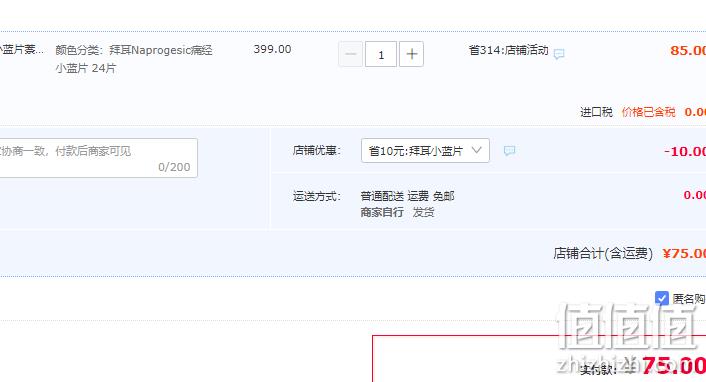Click the -10.00 discount amount
Image resolution: width=706 pixels, height=382 pixels.
click(x=685, y=151)
